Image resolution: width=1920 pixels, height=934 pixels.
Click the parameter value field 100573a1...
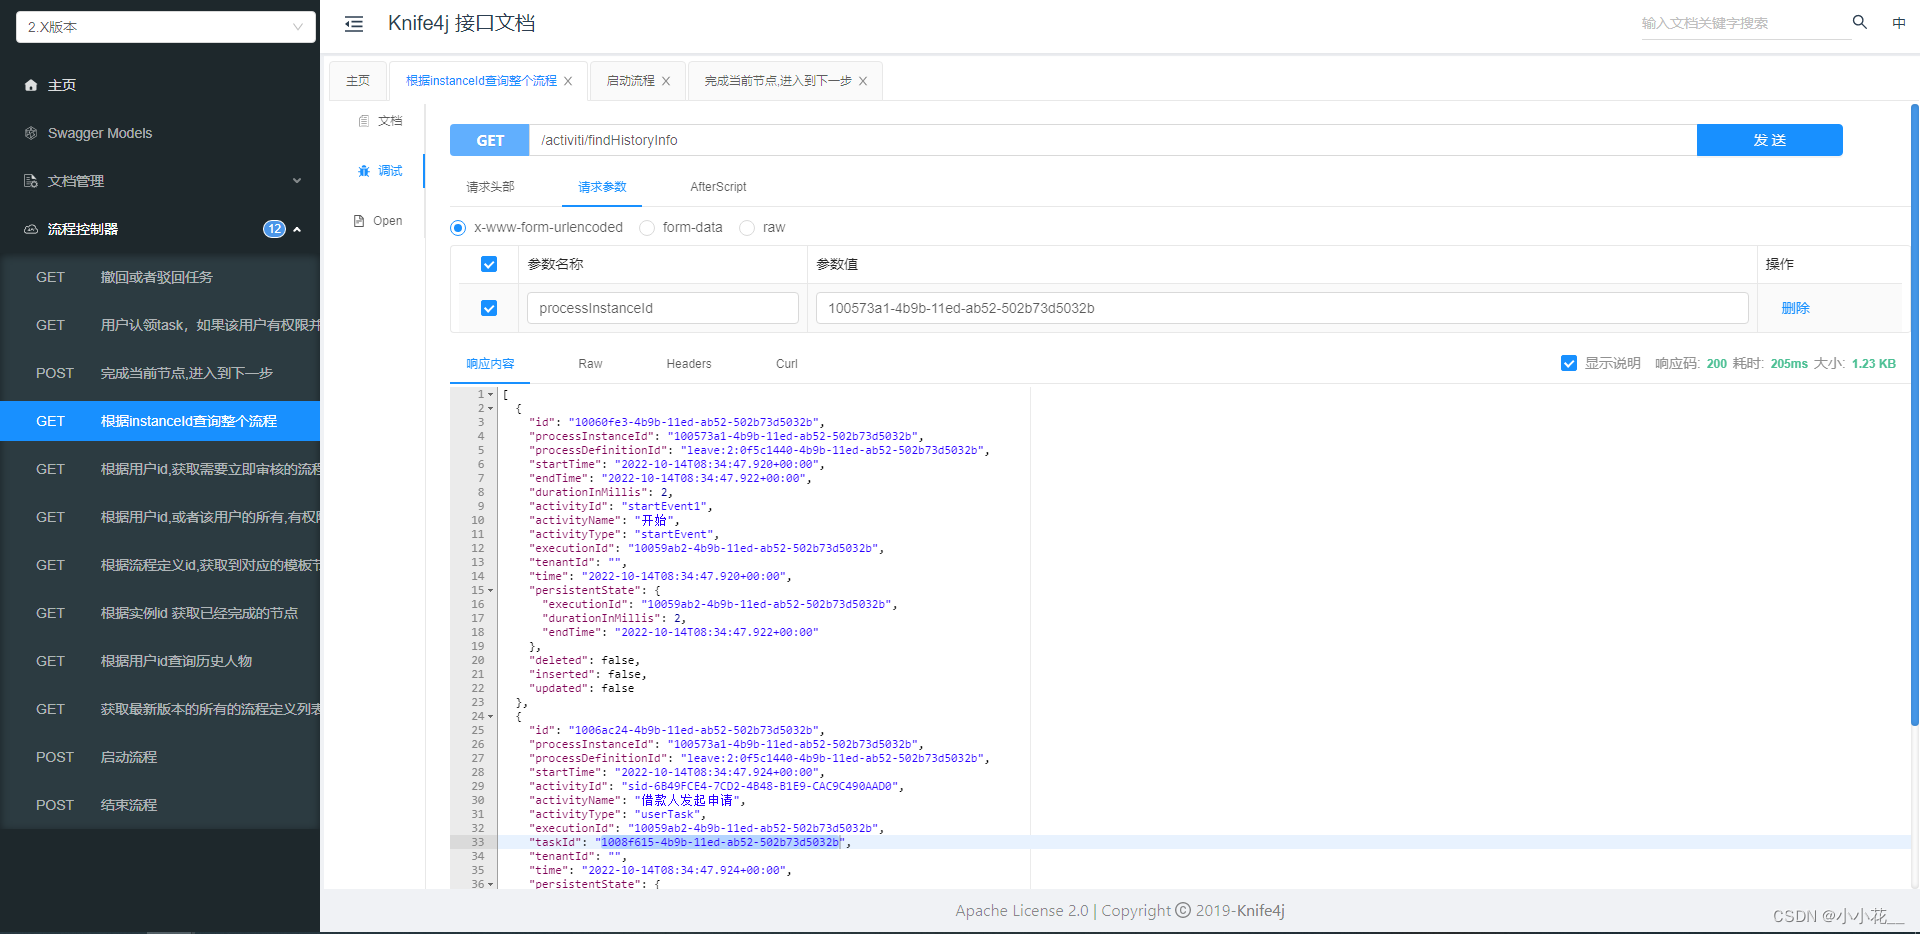pos(1282,308)
